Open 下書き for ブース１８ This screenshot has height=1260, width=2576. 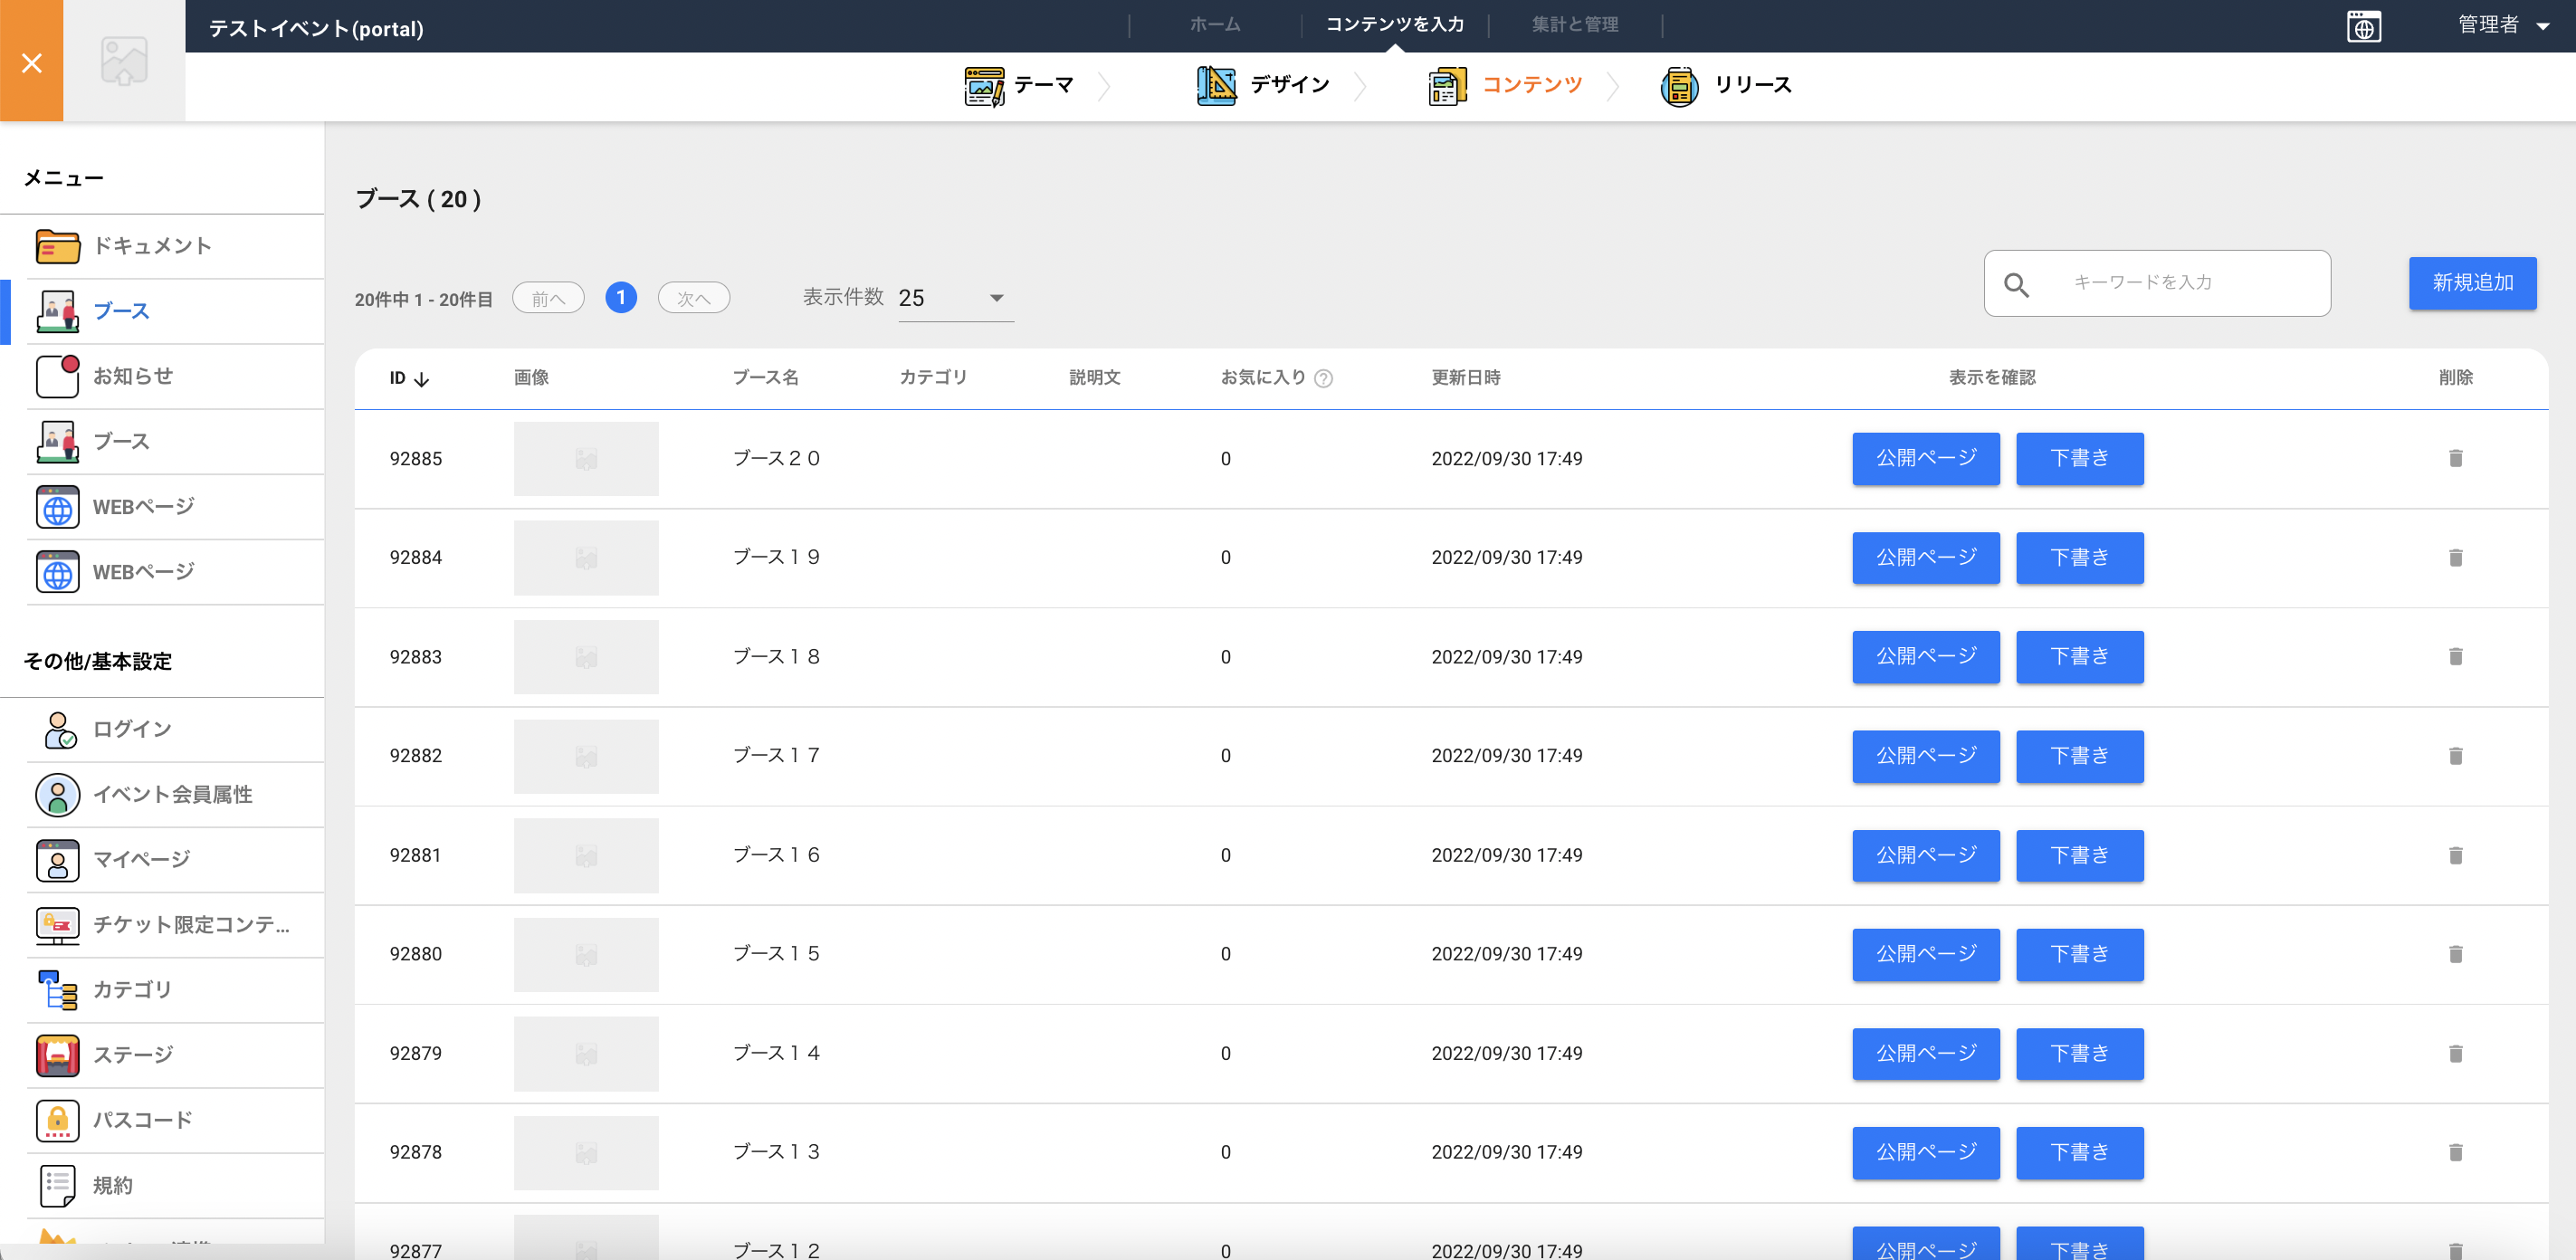[2080, 657]
